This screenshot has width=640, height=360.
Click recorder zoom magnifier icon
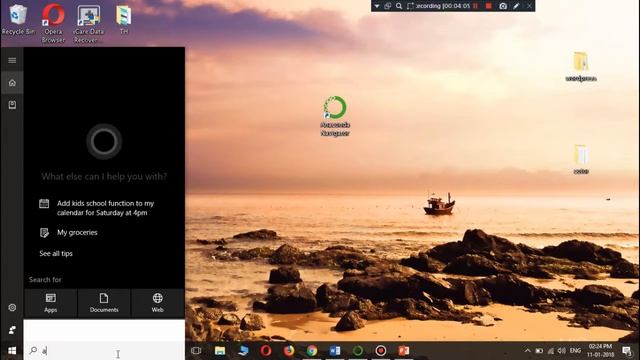399,6
